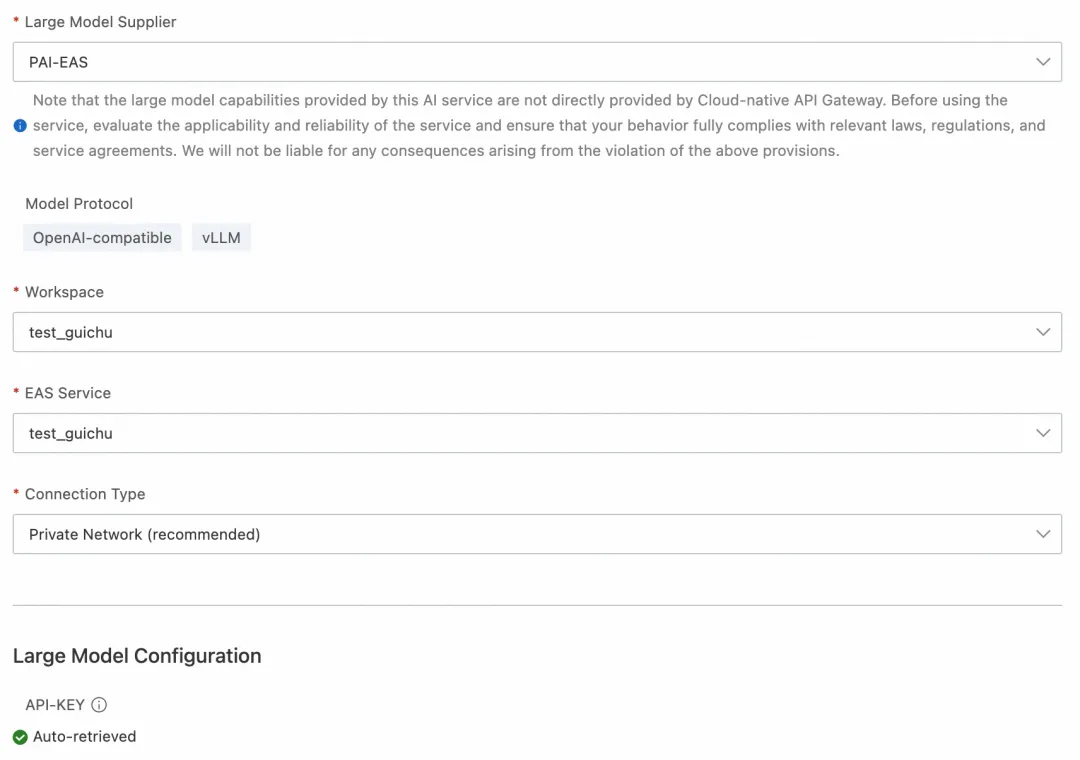Click the green Auto-retrieved check icon

(x=20, y=737)
